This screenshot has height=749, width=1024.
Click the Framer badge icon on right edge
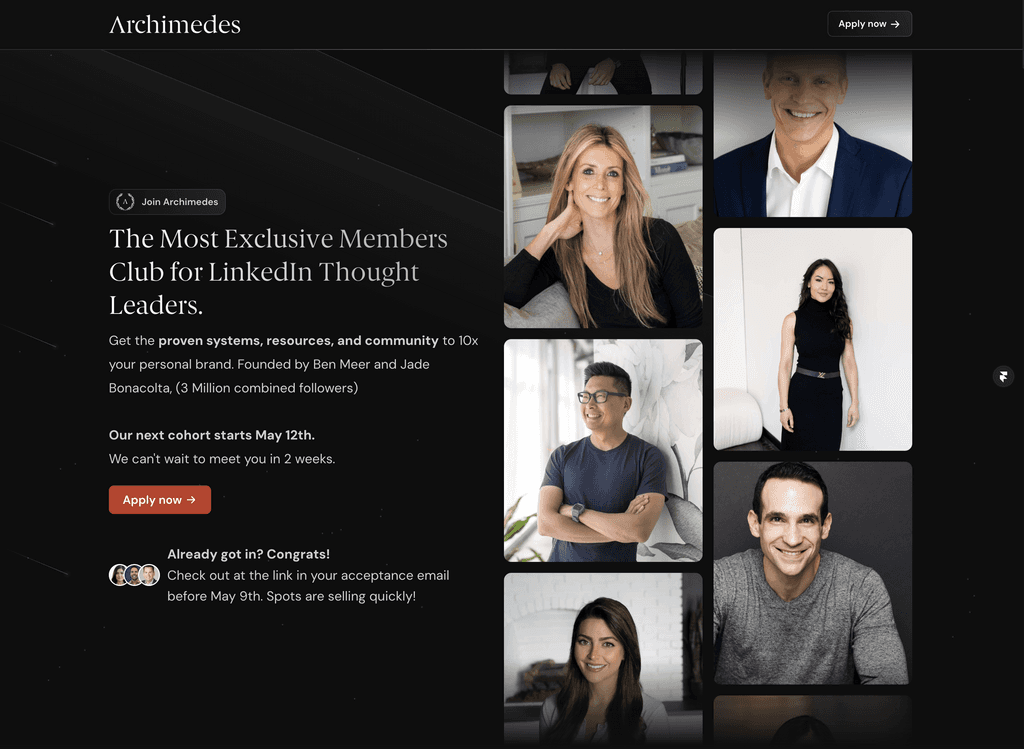[x=1003, y=376]
